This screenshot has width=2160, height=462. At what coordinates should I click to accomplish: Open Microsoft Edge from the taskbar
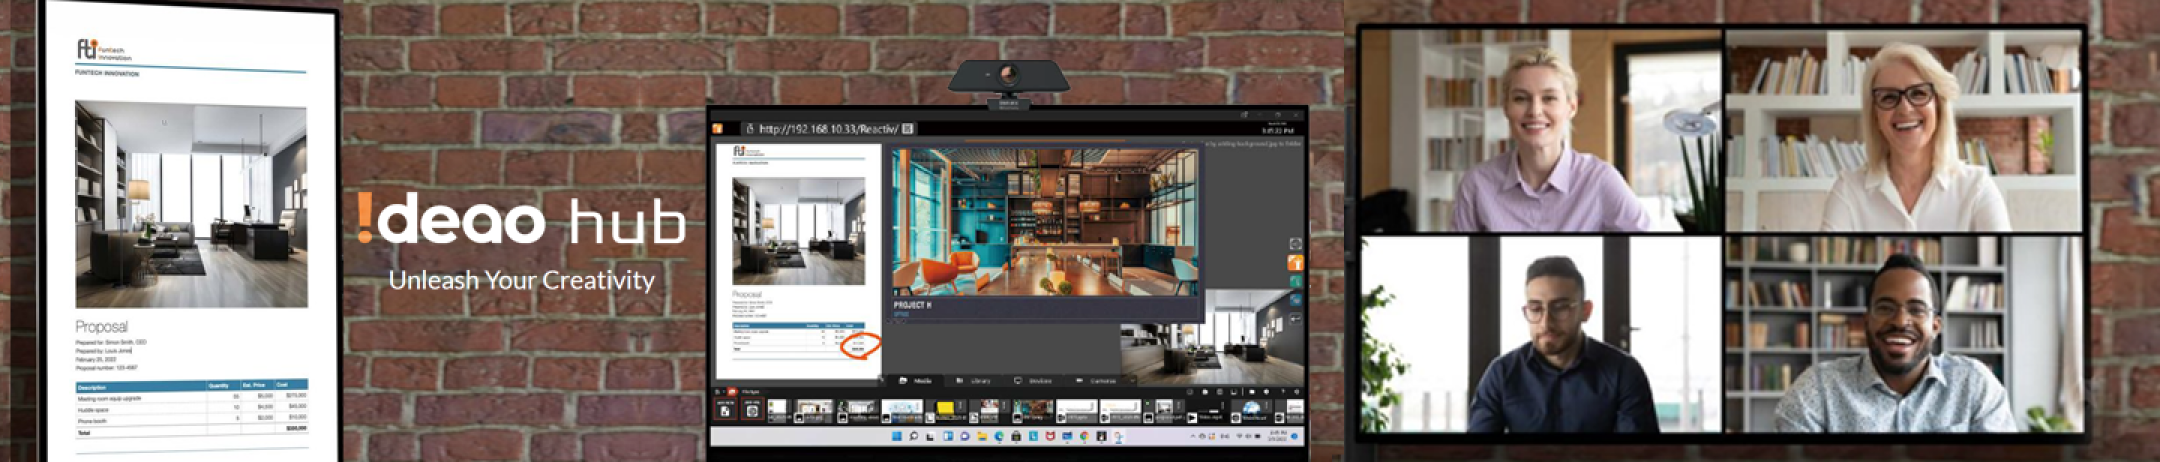tap(999, 436)
